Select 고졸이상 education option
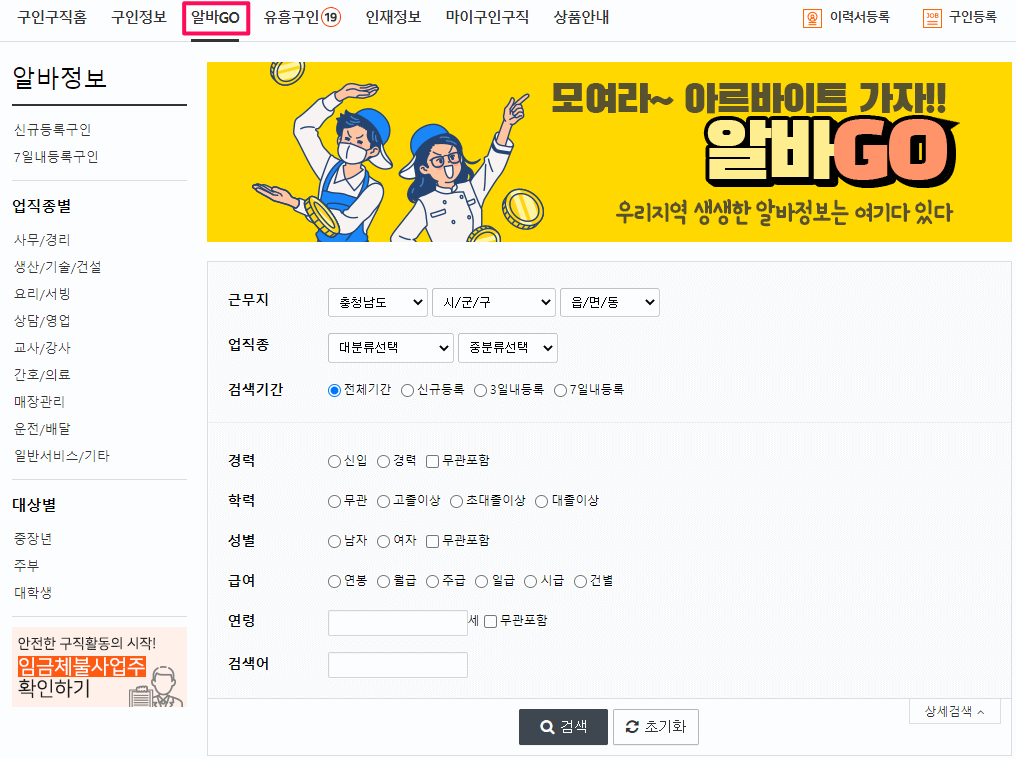This screenshot has height=759, width=1016. click(384, 502)
